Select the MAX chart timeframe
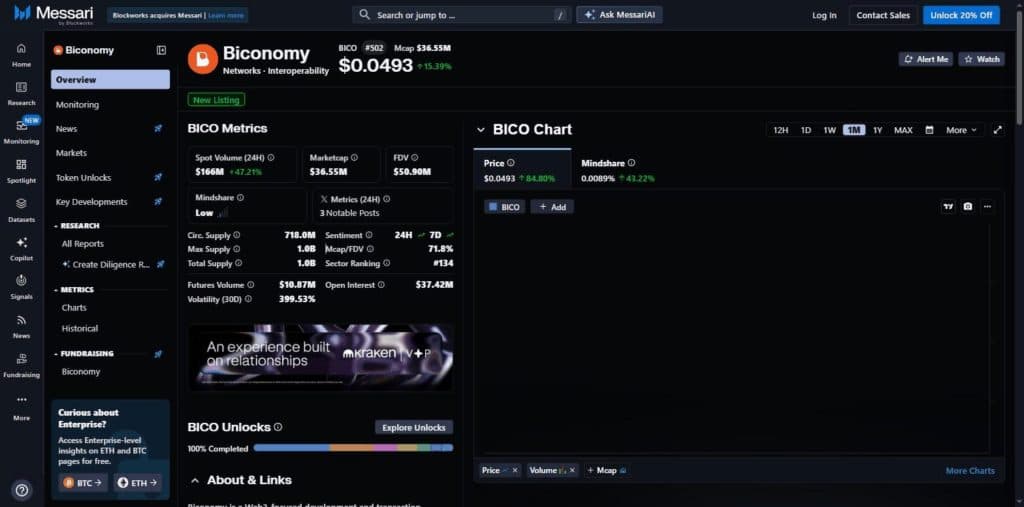Image resolution: width=1024 pixels, height=507 pixels. 903,130
